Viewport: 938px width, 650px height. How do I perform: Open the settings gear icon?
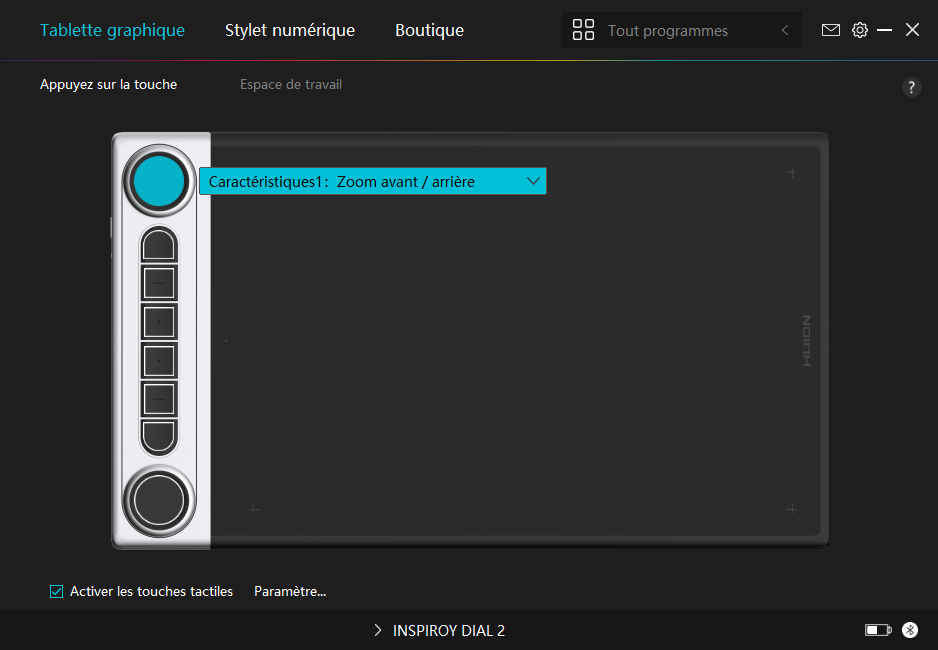click(x=860, y=30)
